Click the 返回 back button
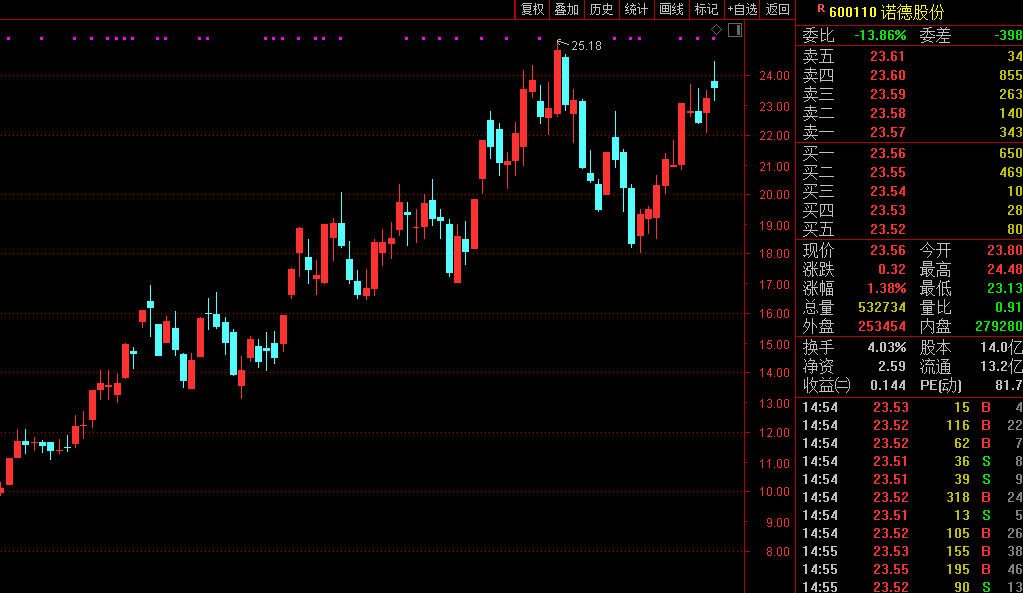Viewport: 1023px width, 593px height. click(x=777, y=9)
